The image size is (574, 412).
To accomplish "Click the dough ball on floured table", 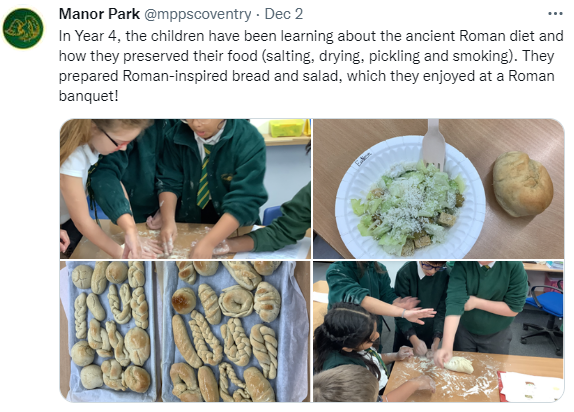I will click(x=459, y=365).
